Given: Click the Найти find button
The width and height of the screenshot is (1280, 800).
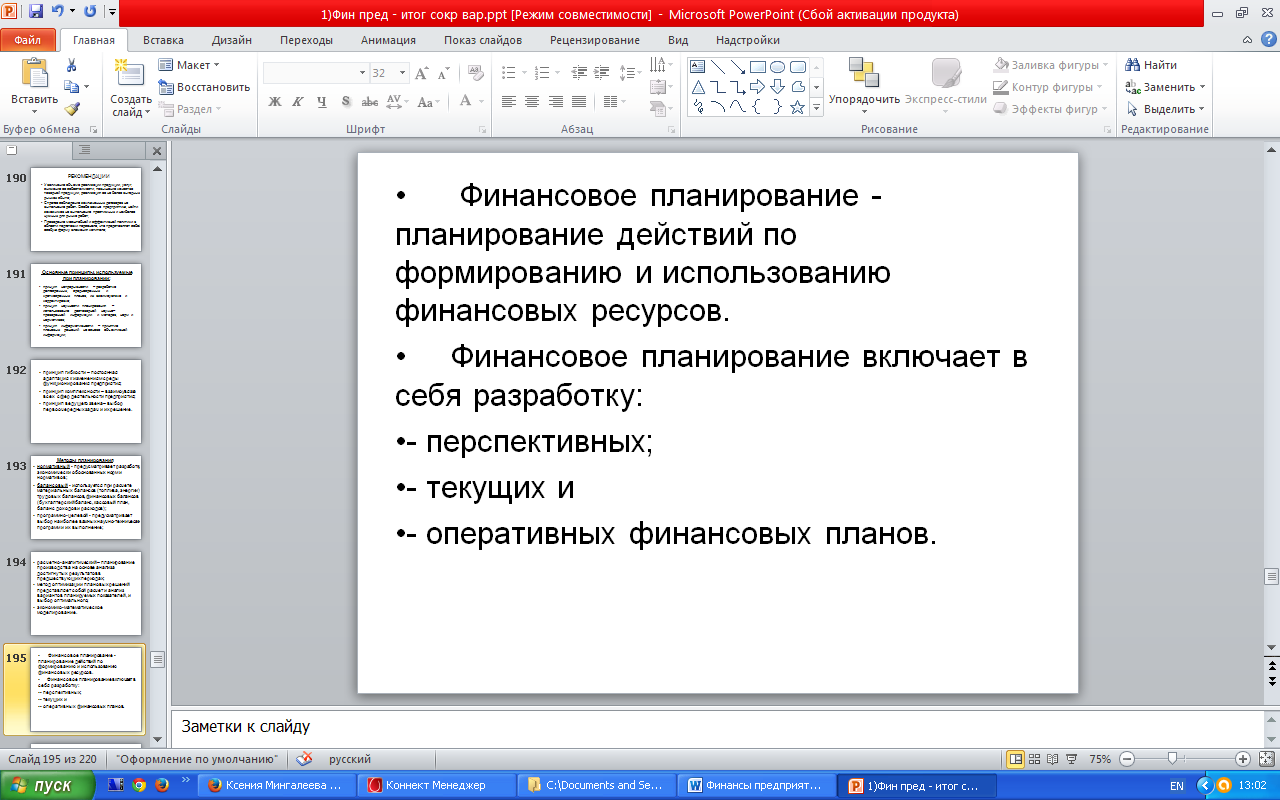Looking at the screenshot, I should (1151, 65).
